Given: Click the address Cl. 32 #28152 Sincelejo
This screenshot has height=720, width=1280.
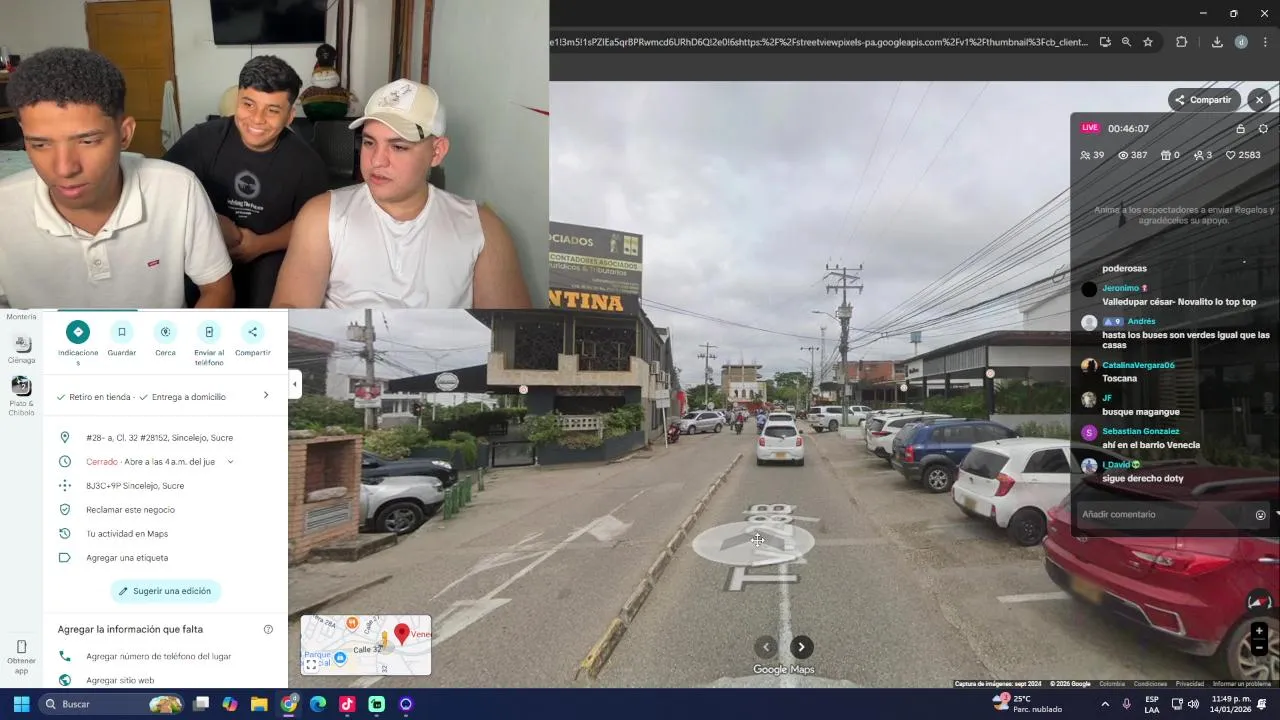Looking at the screenshot, I should (x=159, y=438).
